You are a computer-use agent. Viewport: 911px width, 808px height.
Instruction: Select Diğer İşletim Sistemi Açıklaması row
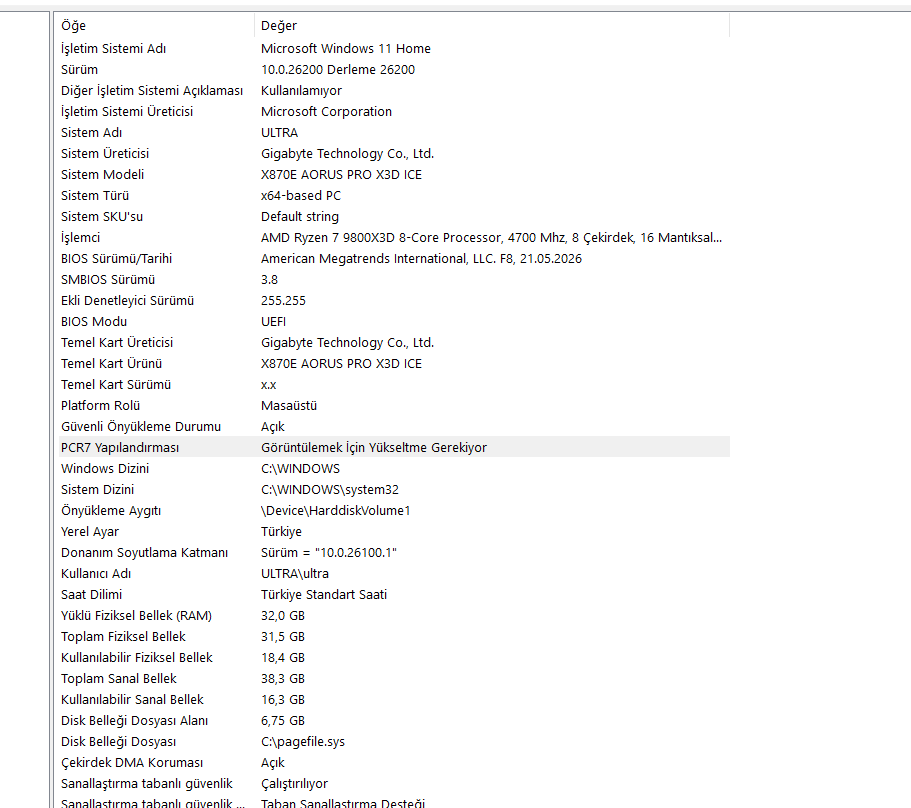394,91
